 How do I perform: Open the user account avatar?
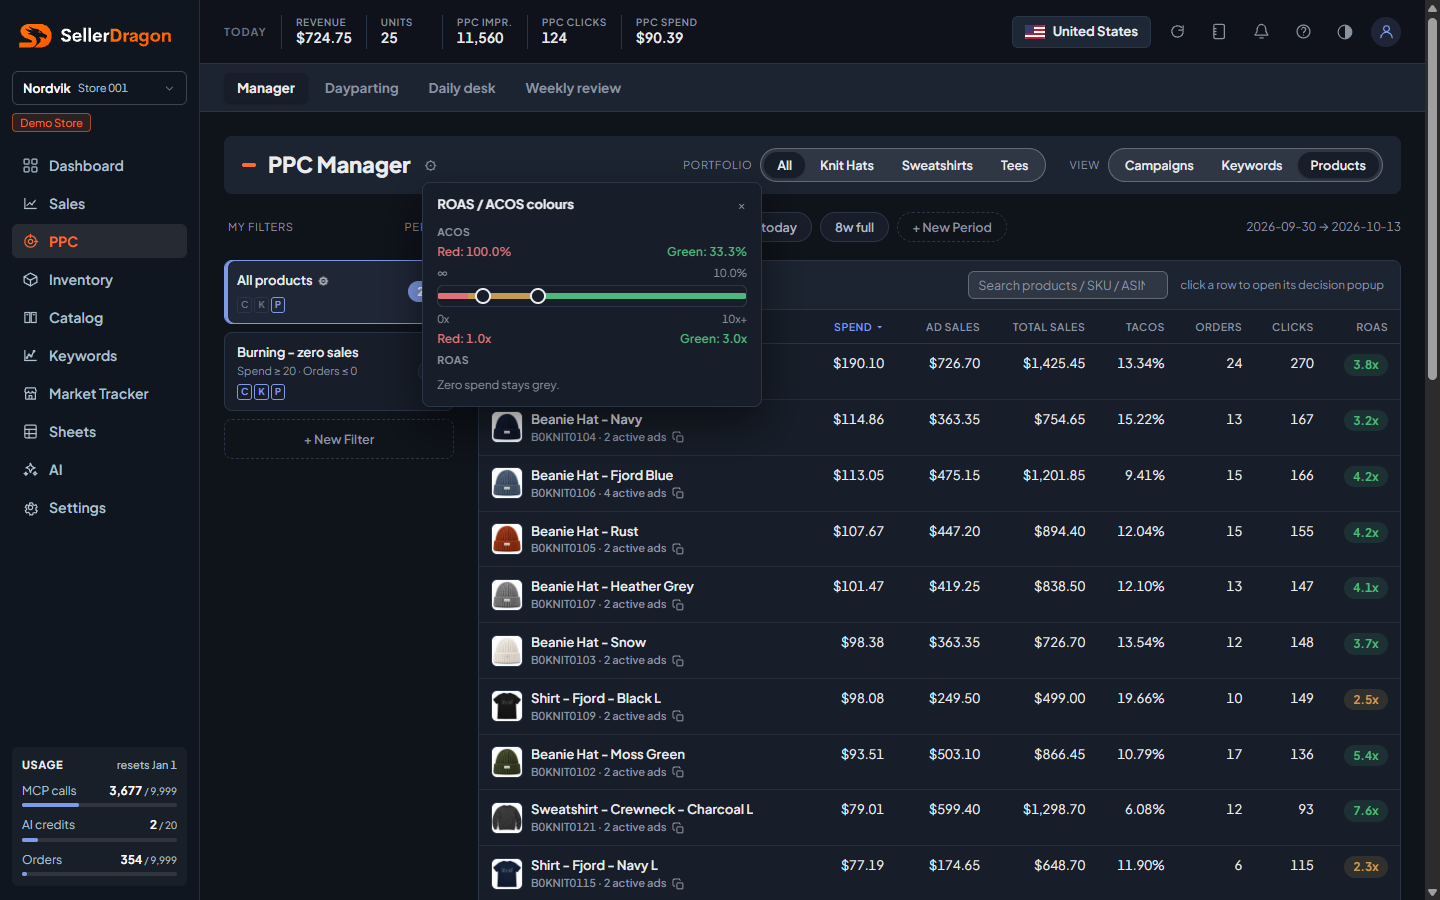click(1386, 32)
